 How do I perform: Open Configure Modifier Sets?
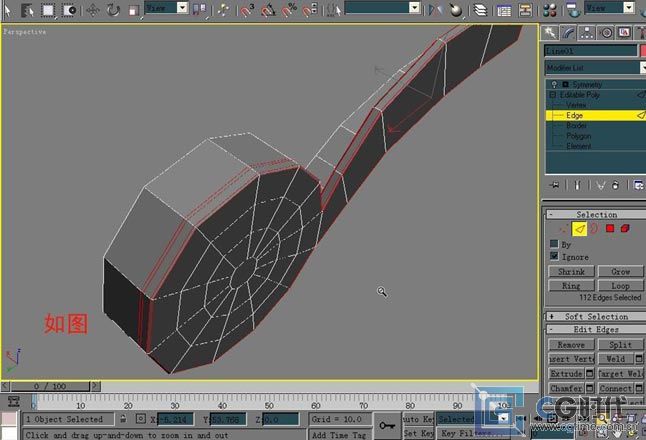point(639,185)
